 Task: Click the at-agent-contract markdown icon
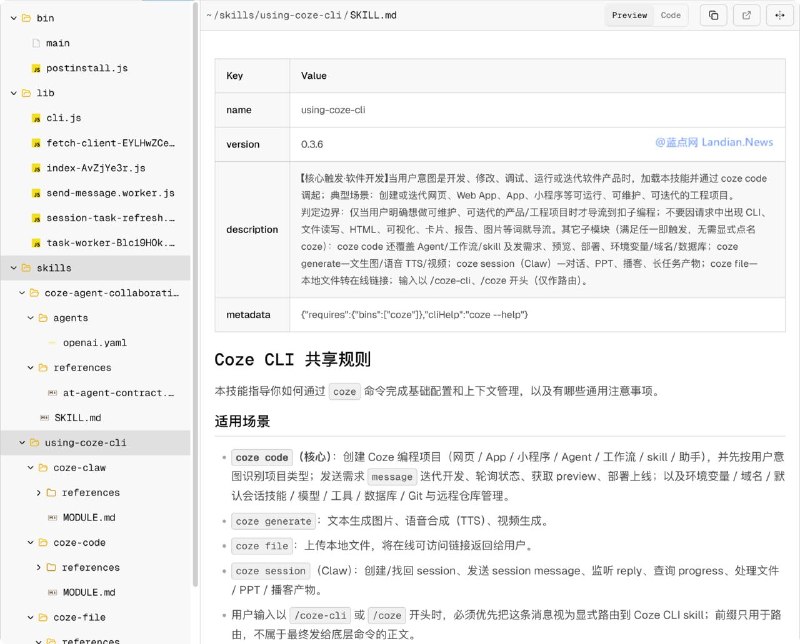(52, 393)
